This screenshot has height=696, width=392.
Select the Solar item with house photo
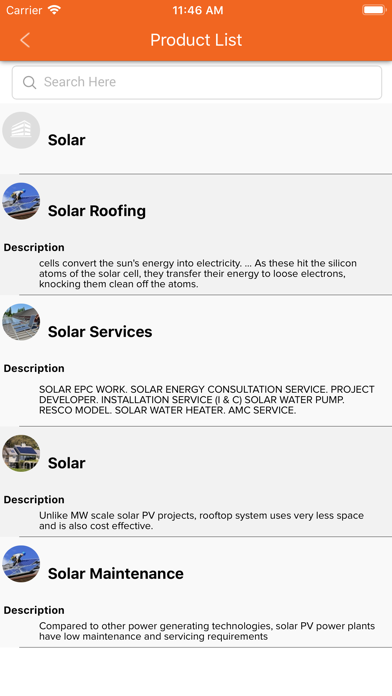pos(67,463)
